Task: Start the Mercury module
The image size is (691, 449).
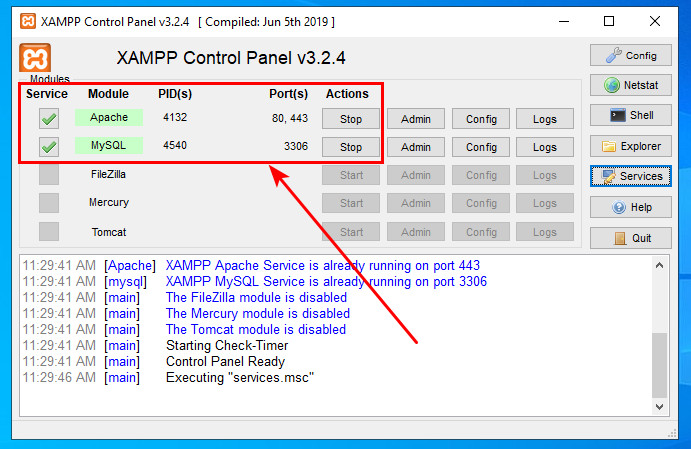Action: pos(351,203)
